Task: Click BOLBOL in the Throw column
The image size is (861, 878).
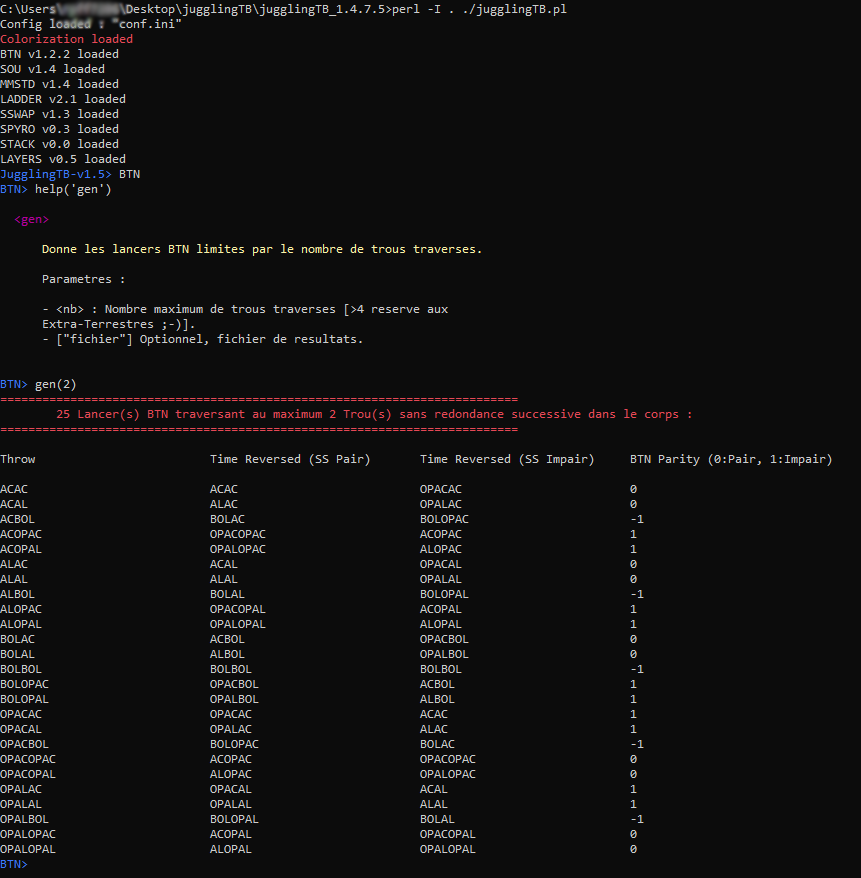Action: pos(21,669)
